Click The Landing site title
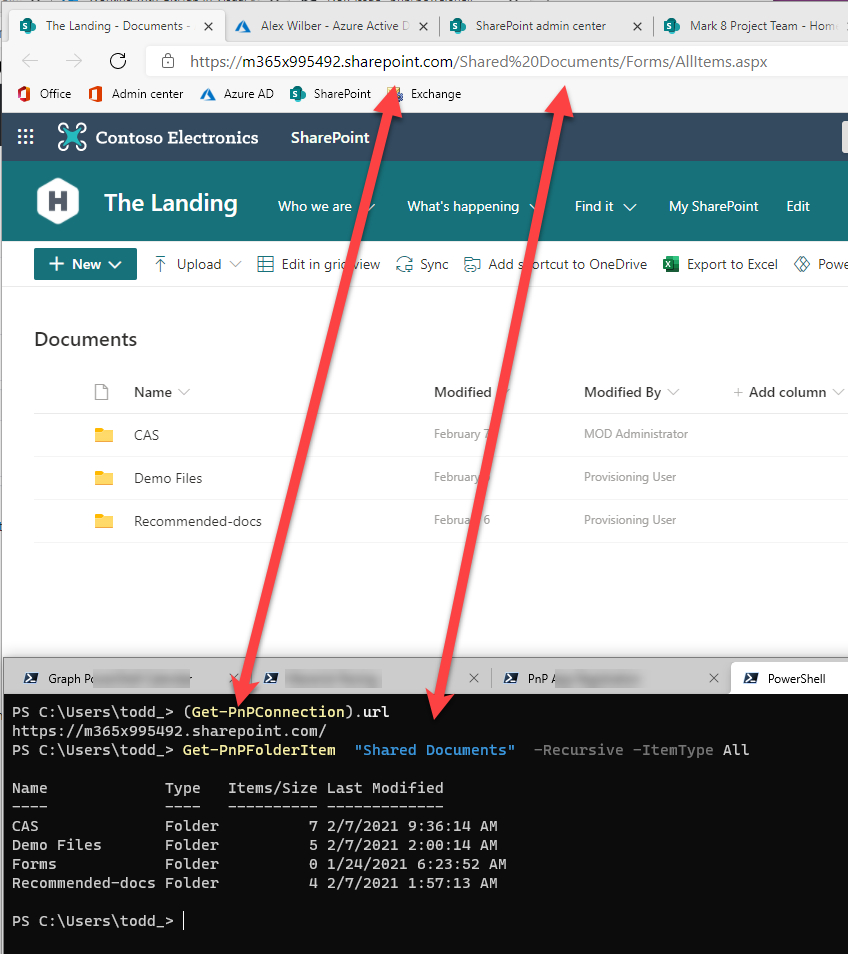The image size is (848, 954). pyautogui.click(x=171, y=203)
